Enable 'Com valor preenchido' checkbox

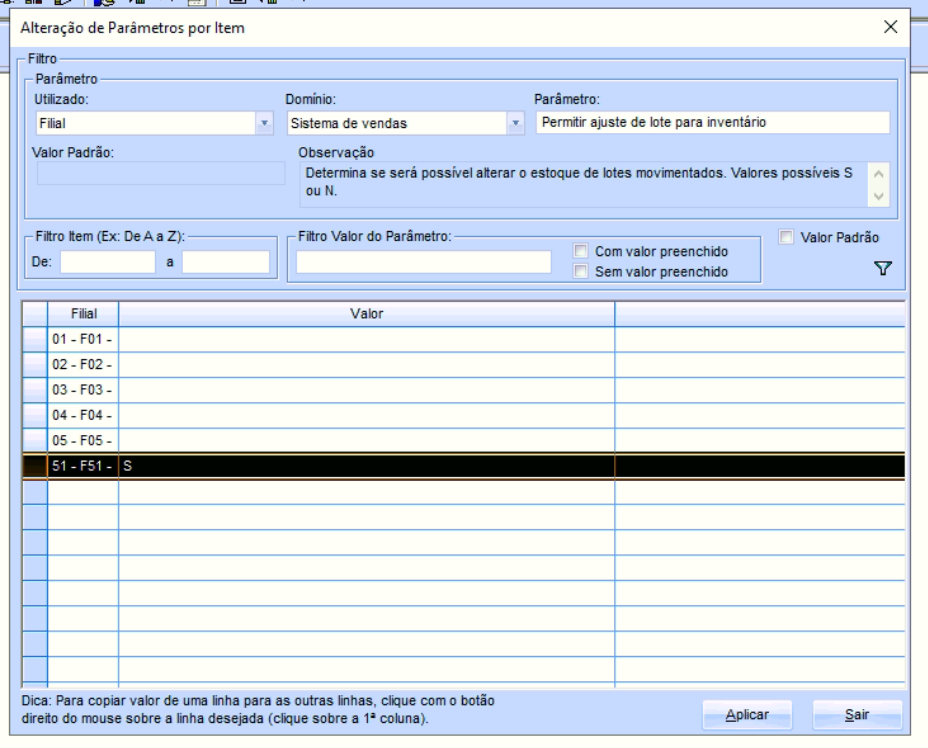point(581,252)
